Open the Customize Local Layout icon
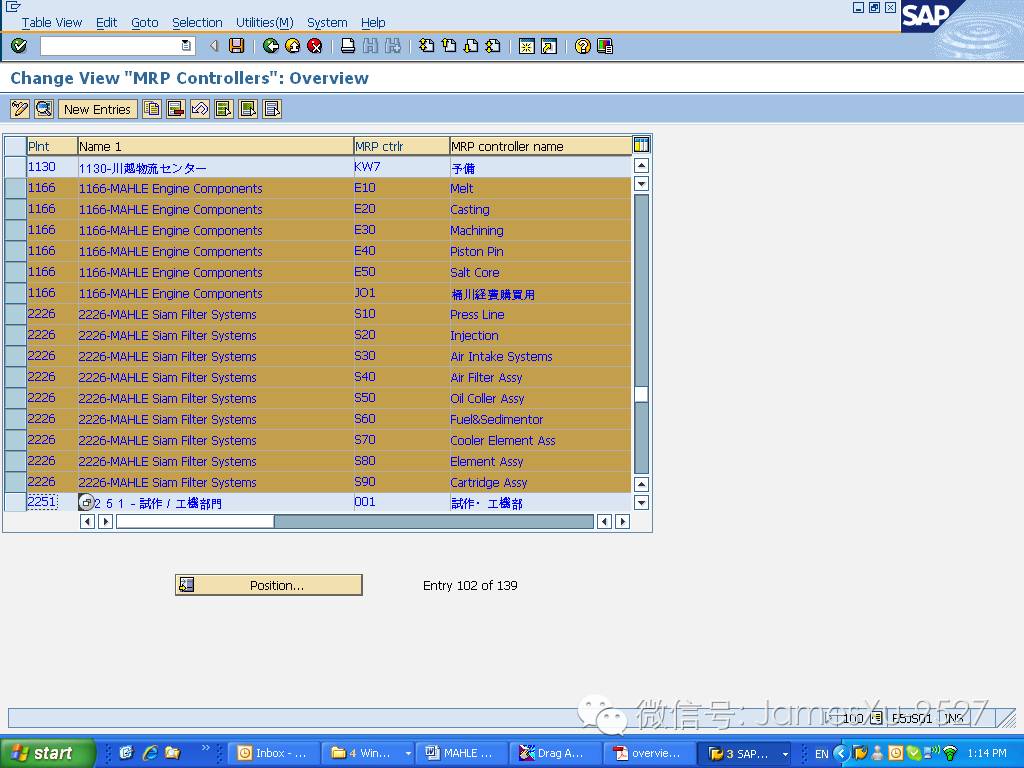The width and height of the screenshot is (1024, 768). coord(605,46)
